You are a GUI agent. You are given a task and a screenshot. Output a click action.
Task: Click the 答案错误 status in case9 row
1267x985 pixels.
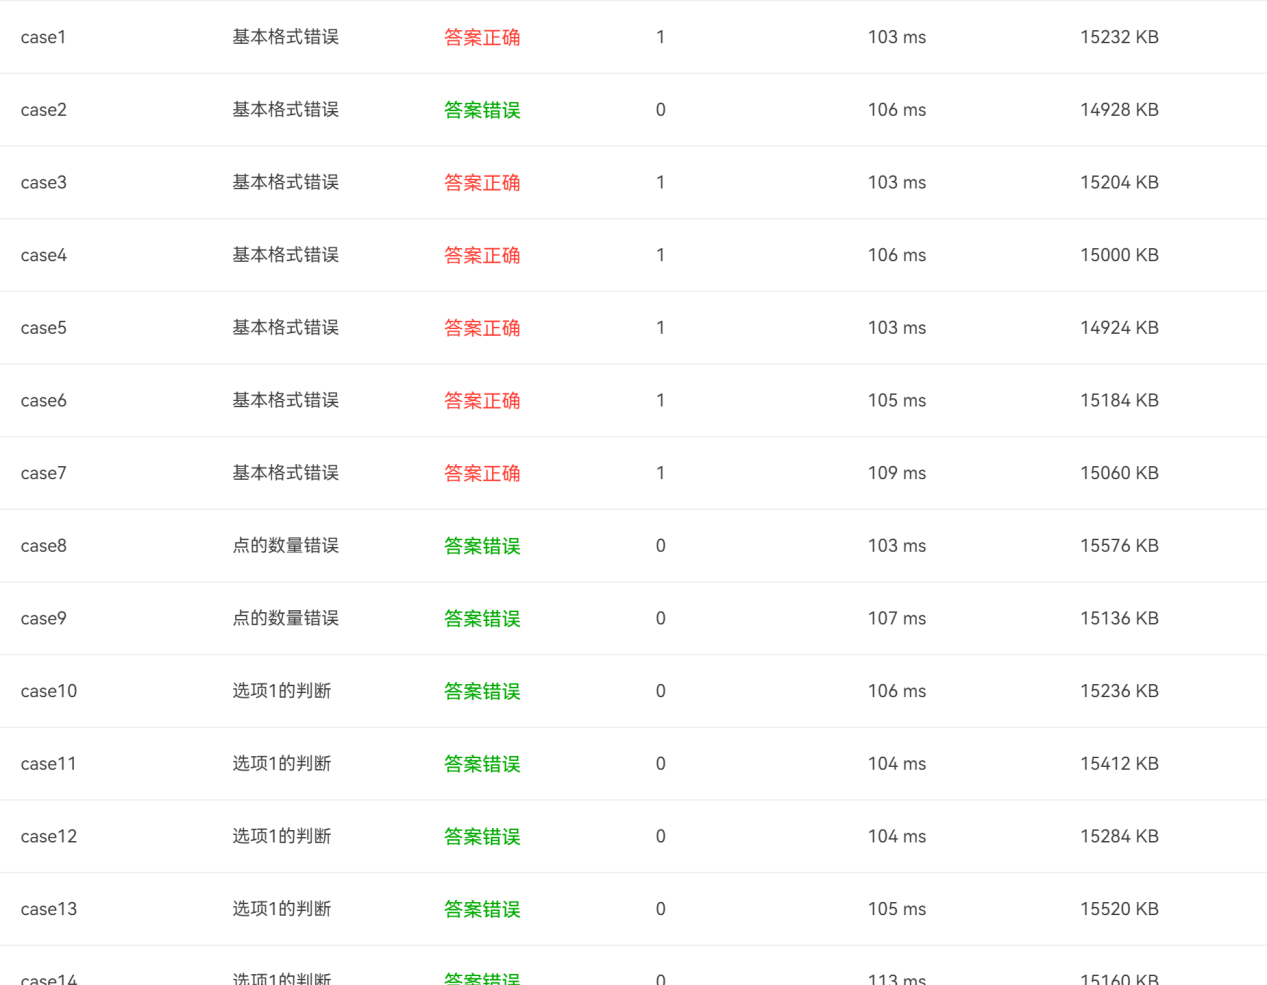(482, 619)
